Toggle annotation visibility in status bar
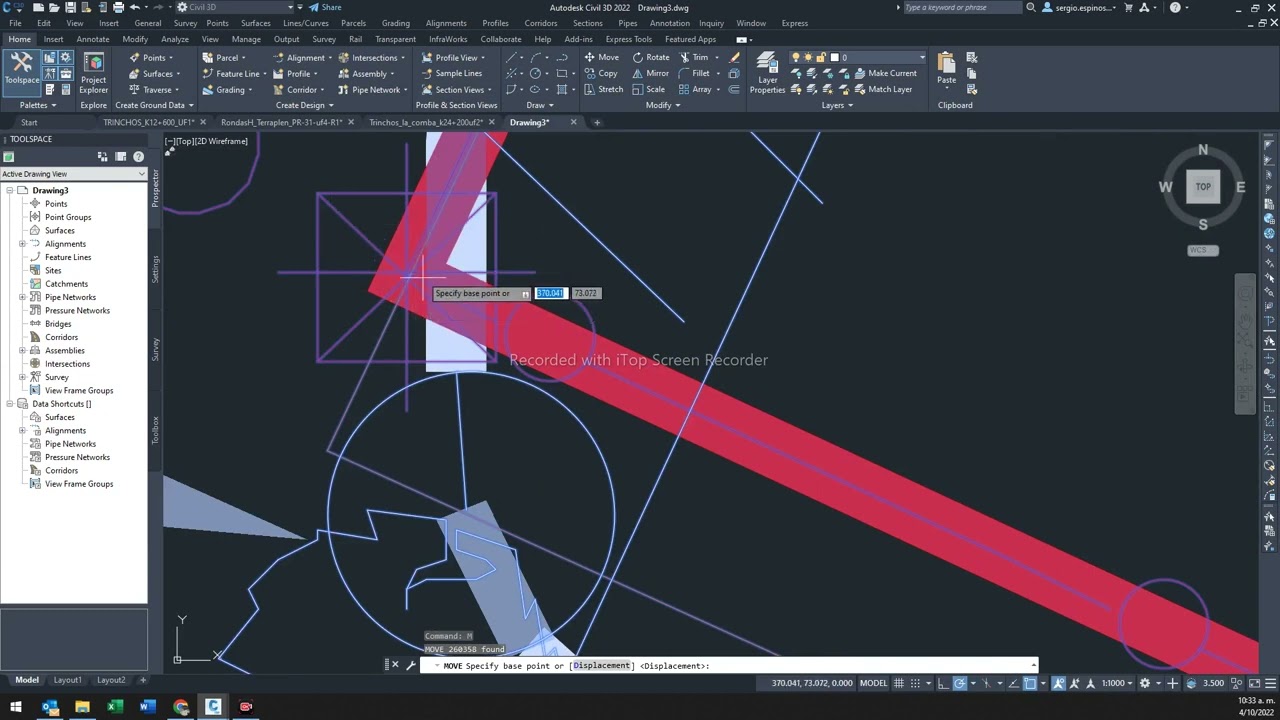 click(x=1059, y=683)
